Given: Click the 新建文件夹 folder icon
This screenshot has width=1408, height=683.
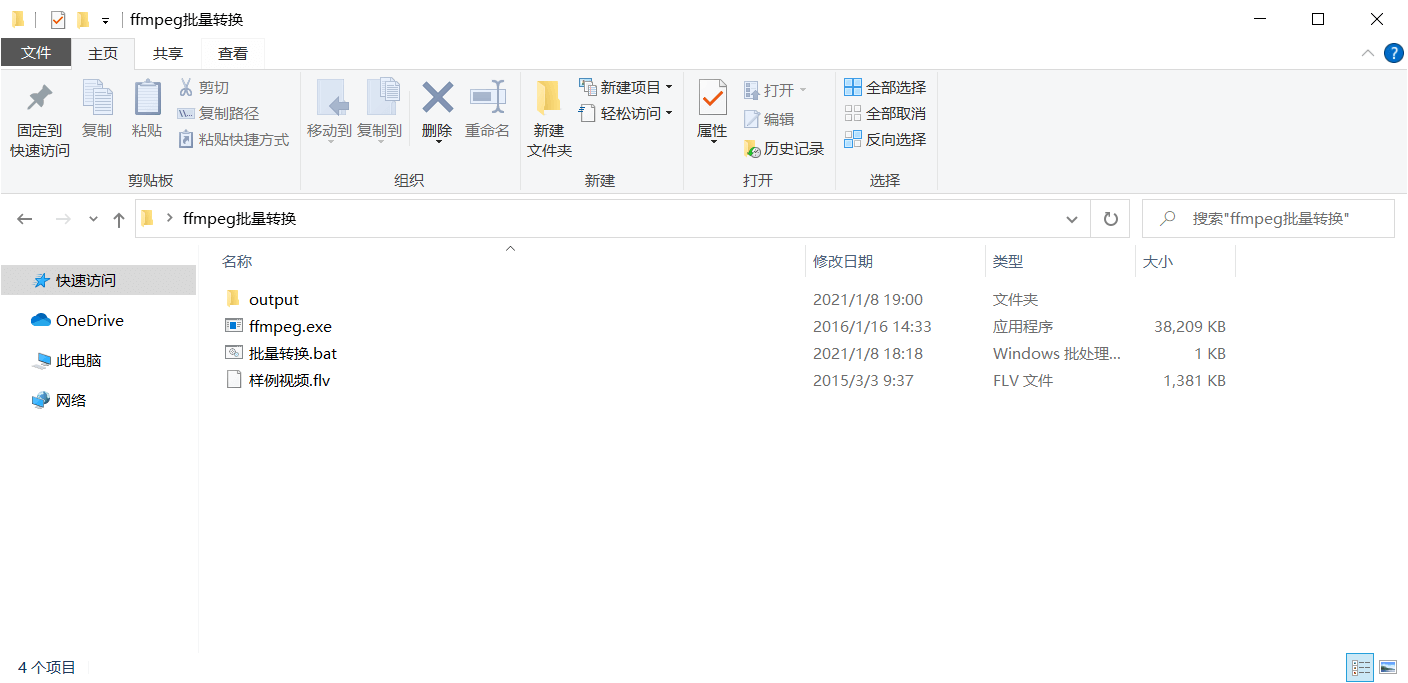Looking at the screenshot, I should tap(548, 99).
